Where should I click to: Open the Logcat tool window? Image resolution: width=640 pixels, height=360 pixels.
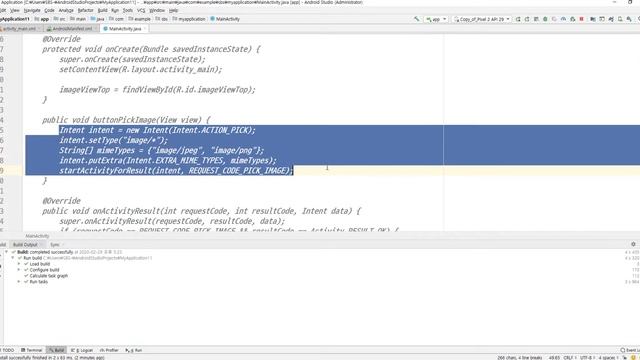click(x=82, y=350)
